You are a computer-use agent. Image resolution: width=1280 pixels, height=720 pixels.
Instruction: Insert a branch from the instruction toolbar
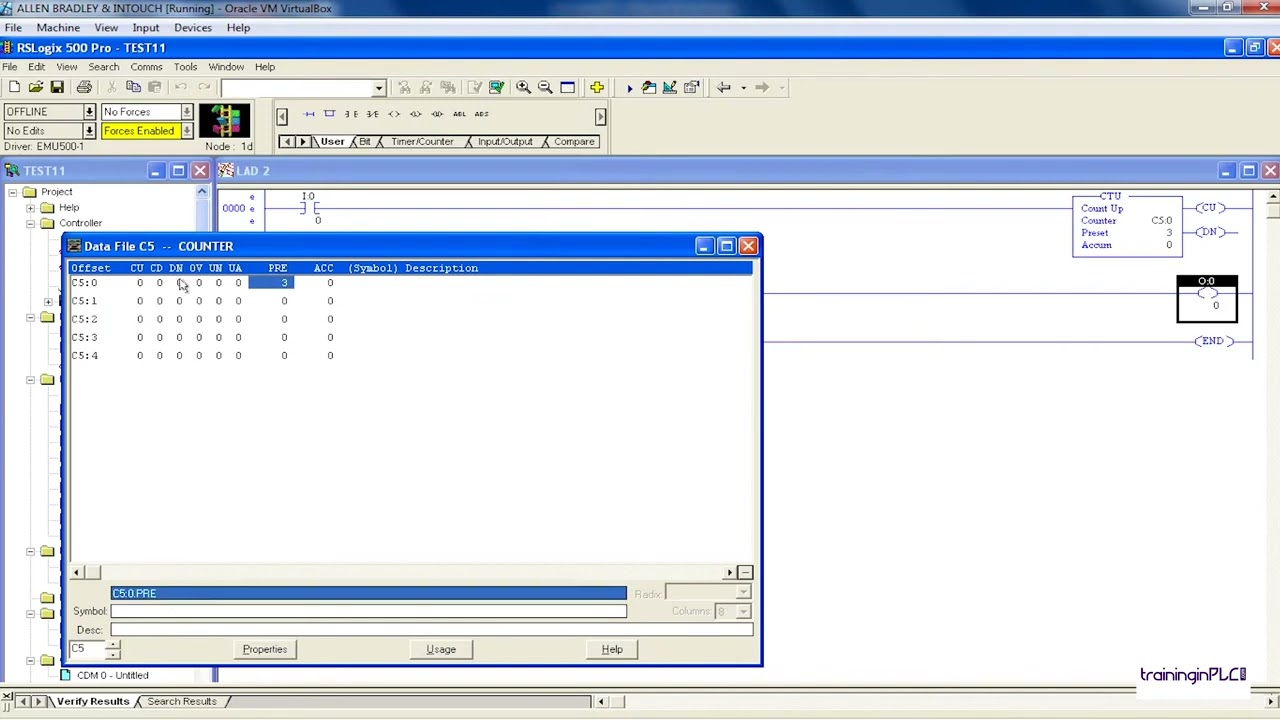[329, 114]
